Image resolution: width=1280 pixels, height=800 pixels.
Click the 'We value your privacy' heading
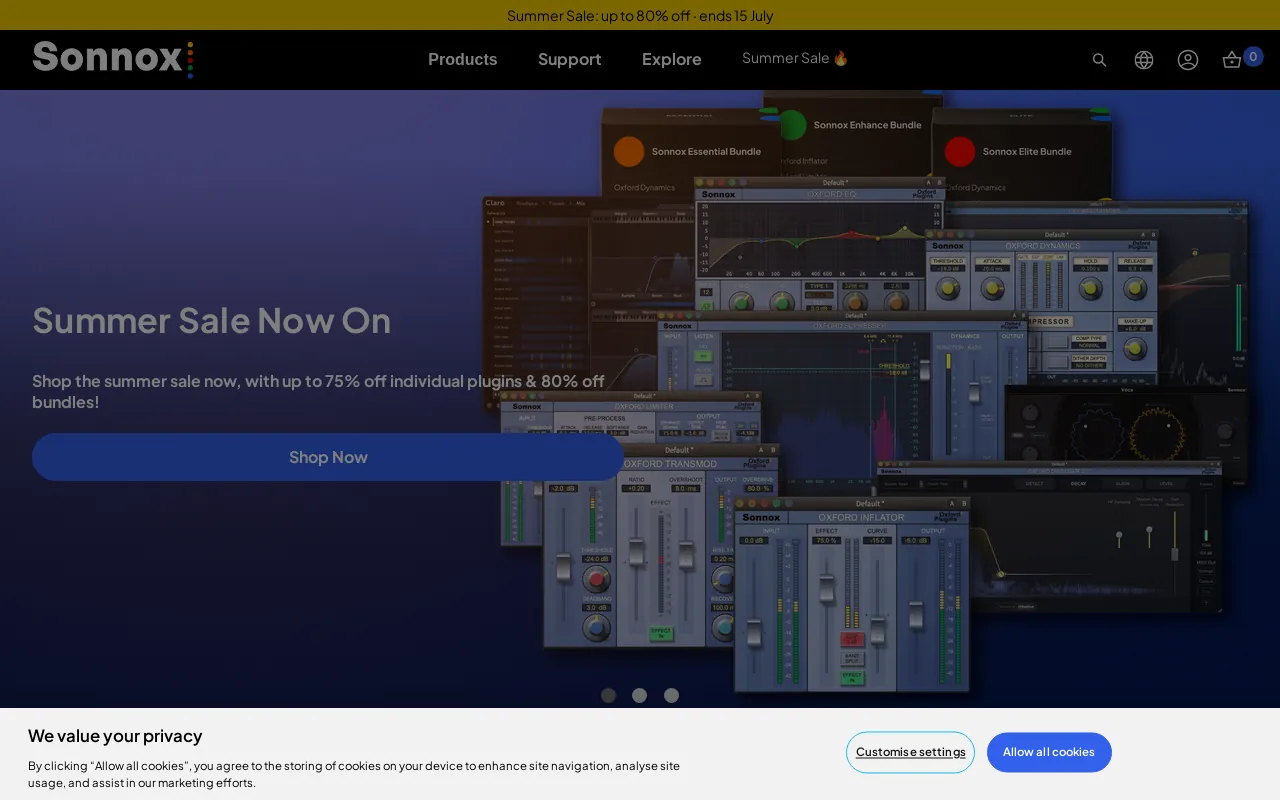point(115,736)
